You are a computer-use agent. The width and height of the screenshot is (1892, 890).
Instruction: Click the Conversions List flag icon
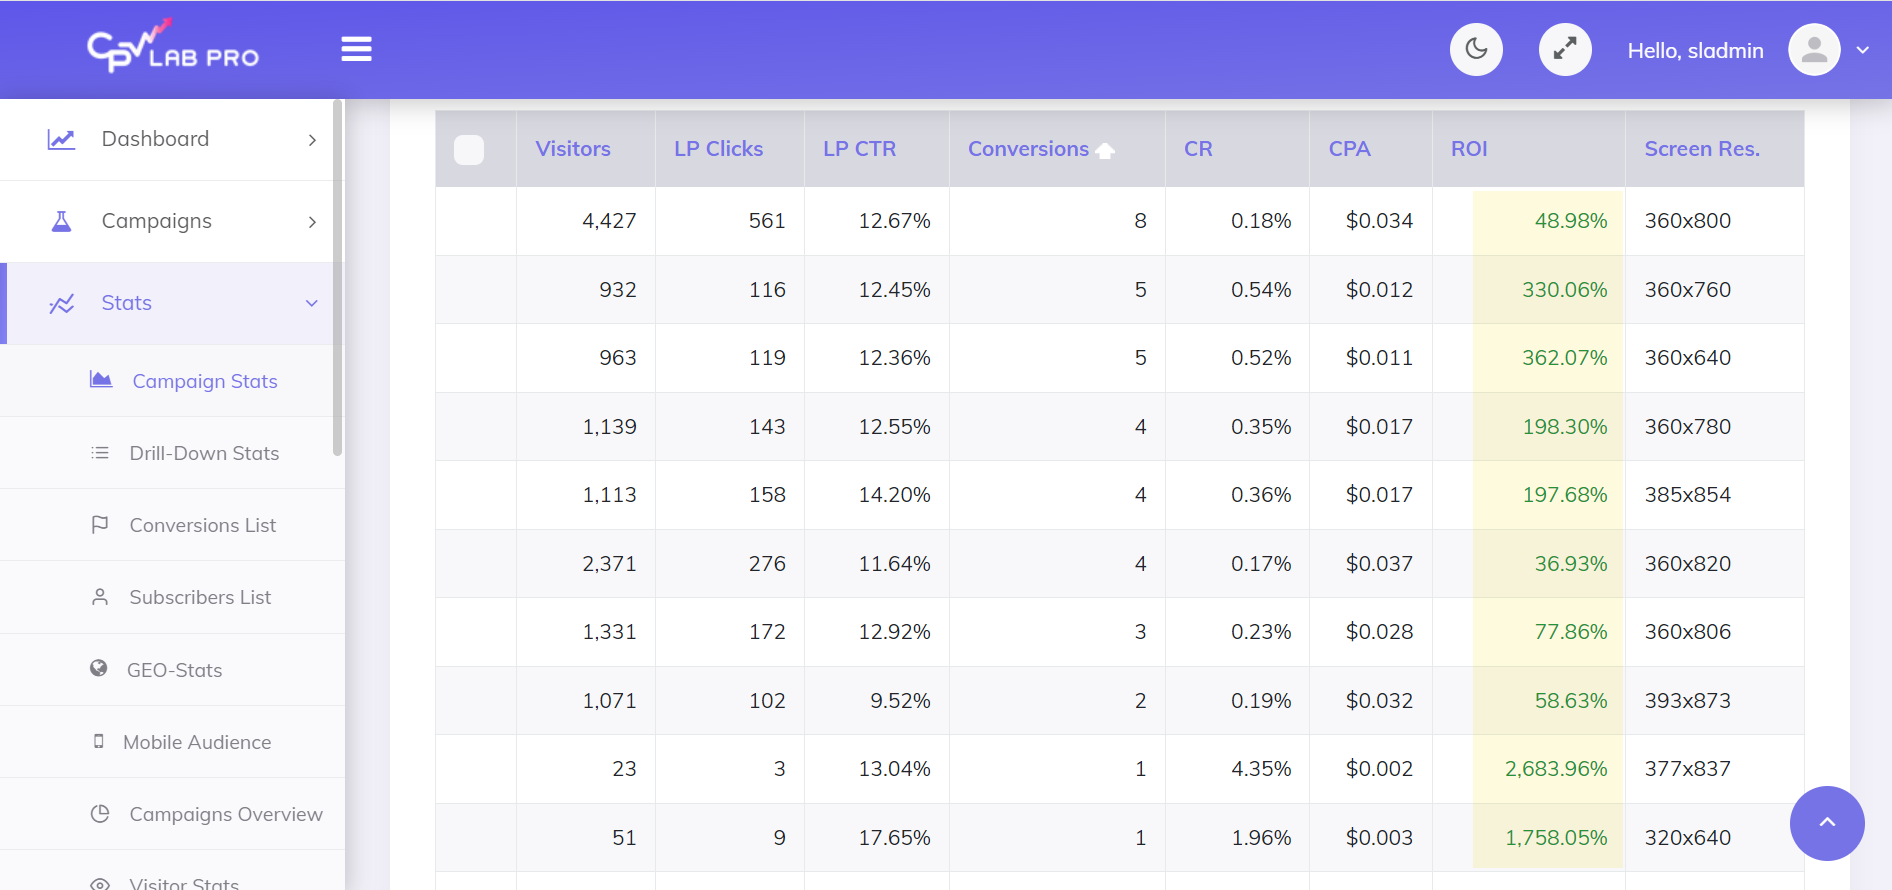point(100,525)
